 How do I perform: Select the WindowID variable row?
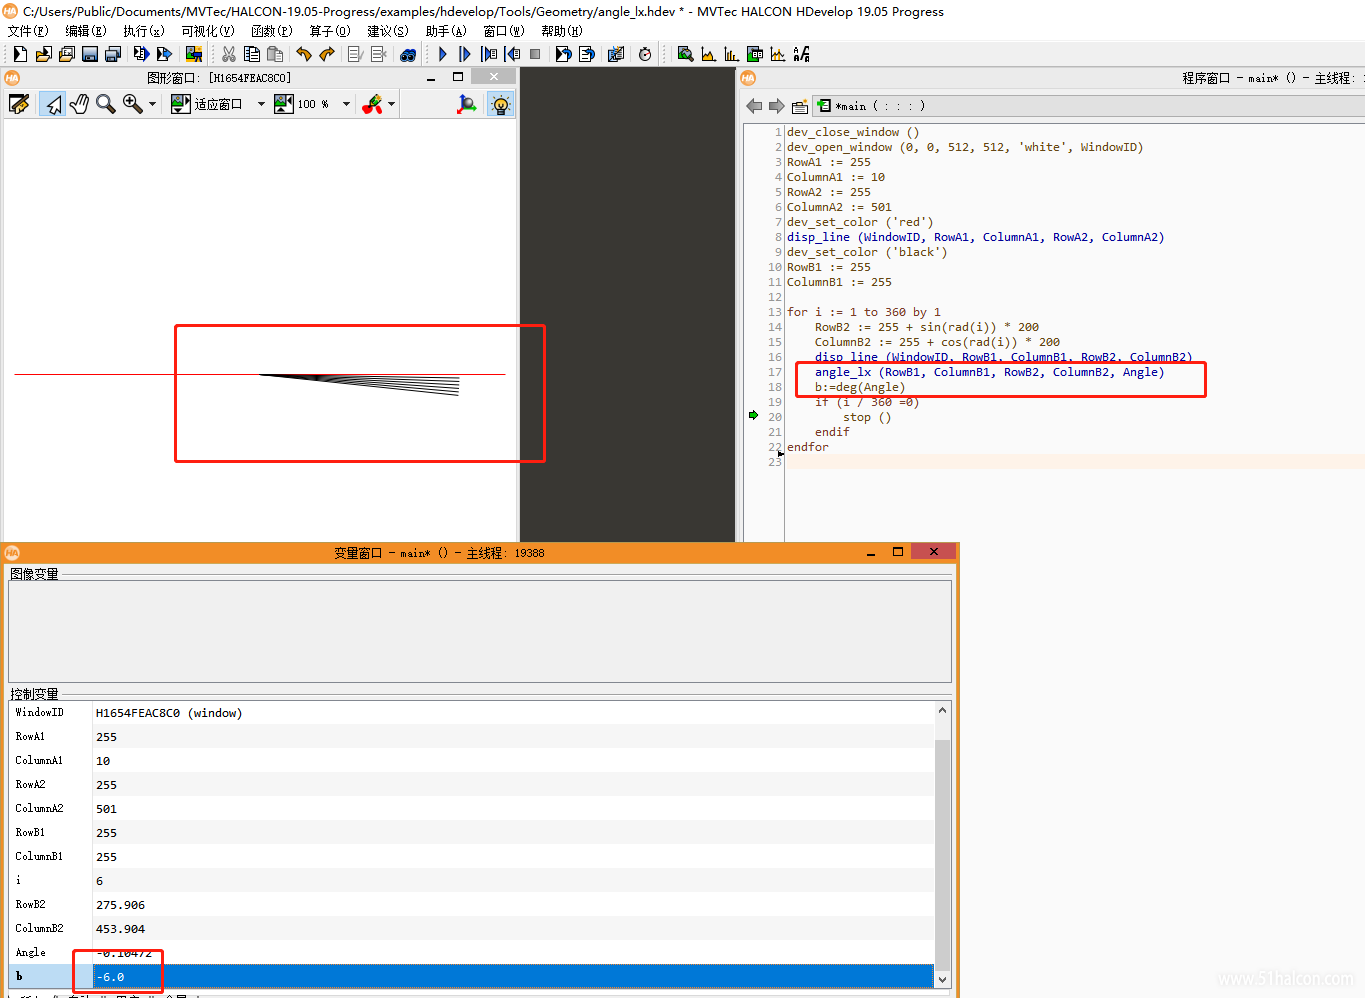coord(472,713)
